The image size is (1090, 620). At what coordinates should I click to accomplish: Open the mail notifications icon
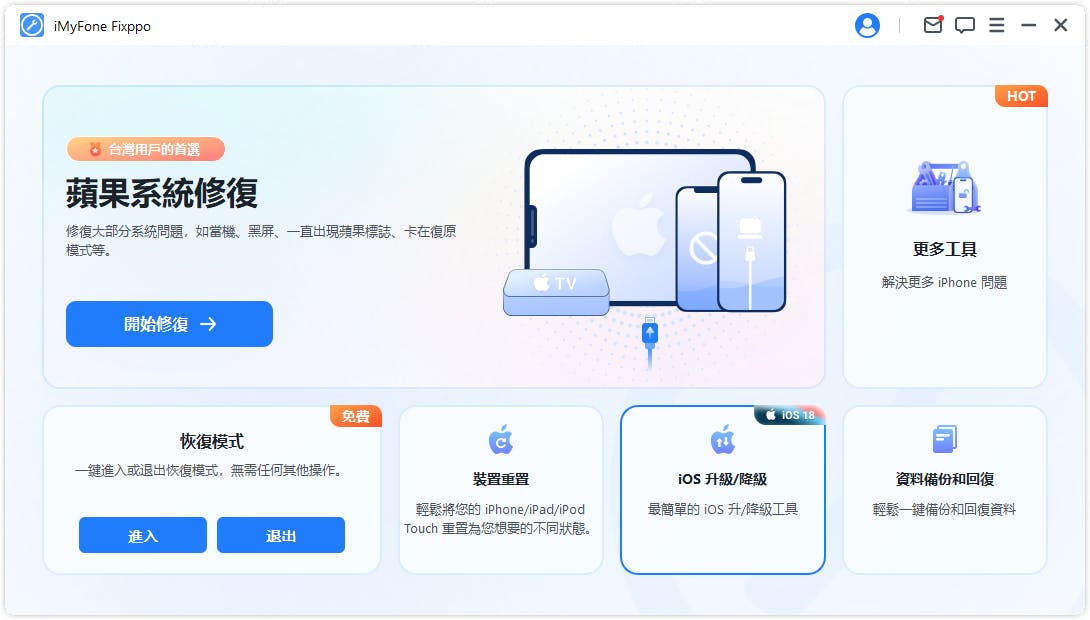(933, 26)
